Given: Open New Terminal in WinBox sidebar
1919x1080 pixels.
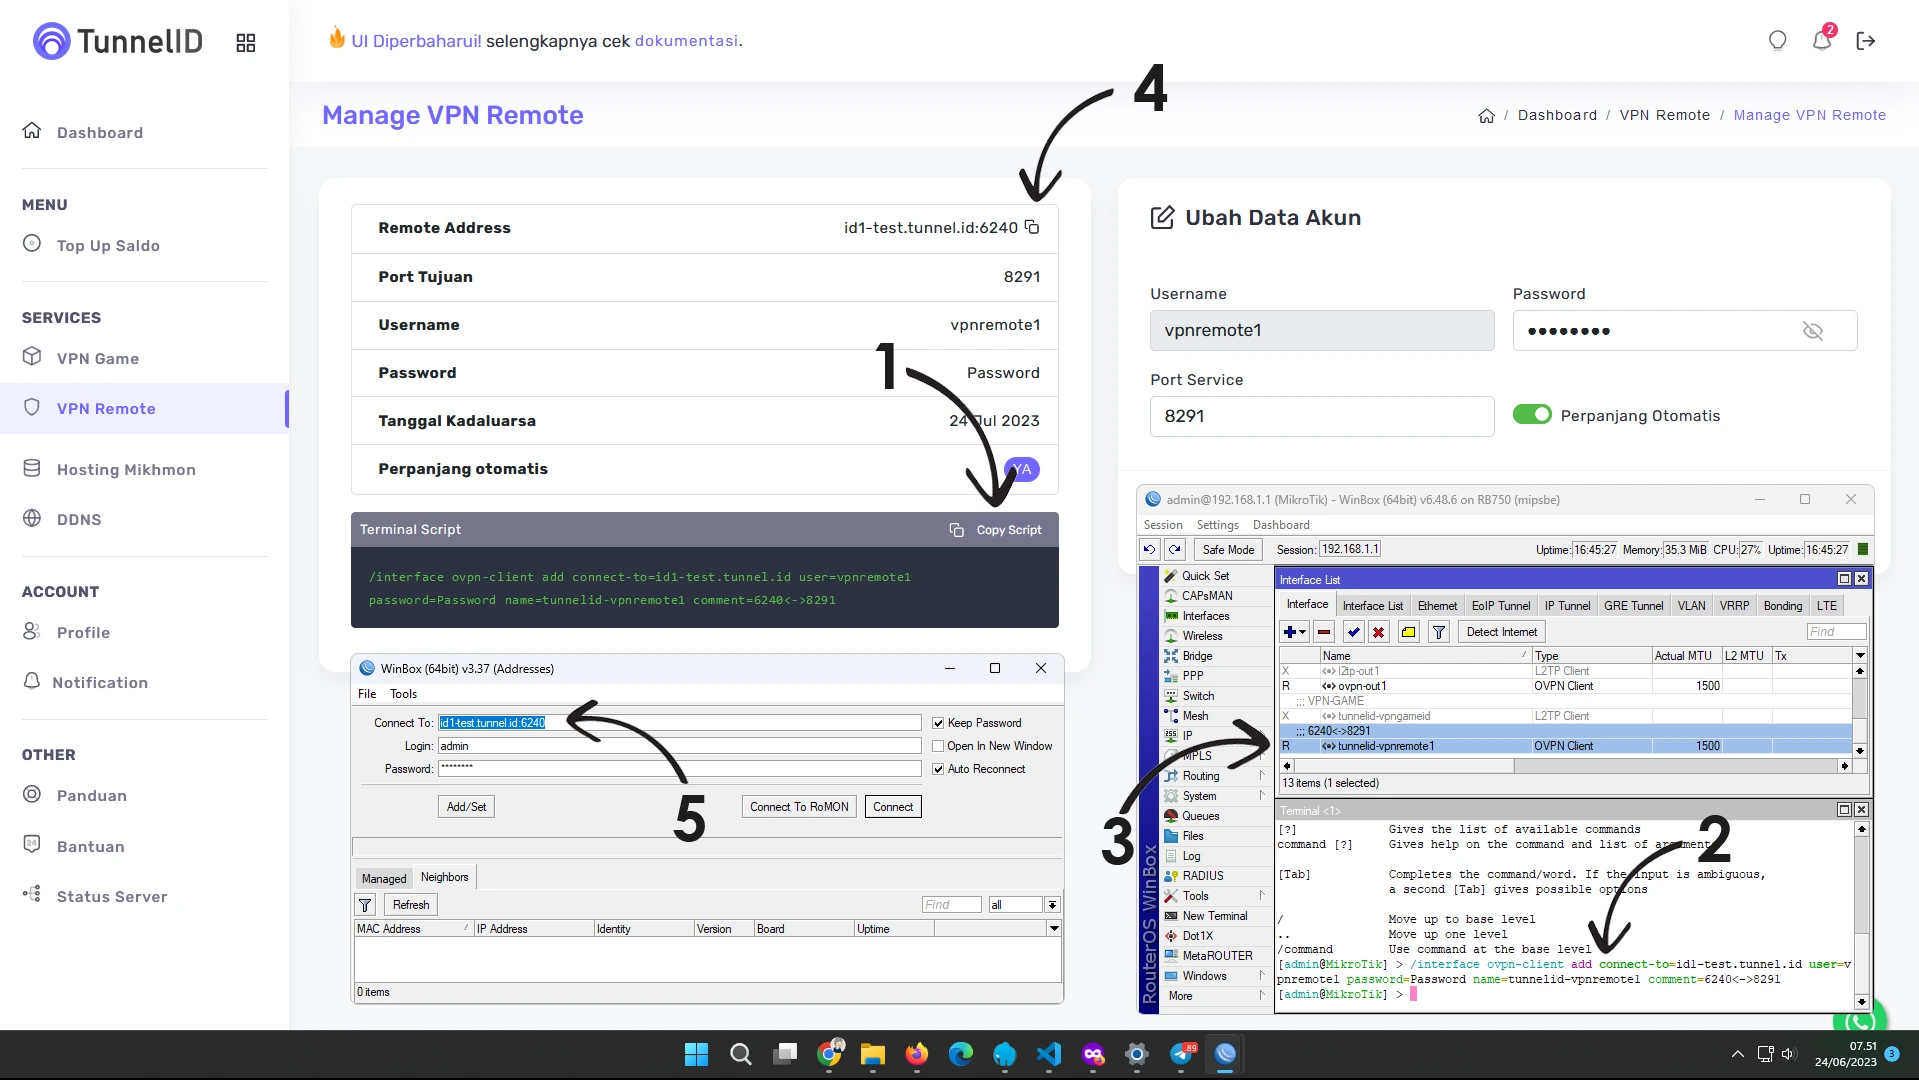Looking at the screenshot, I should [1214, 916].
